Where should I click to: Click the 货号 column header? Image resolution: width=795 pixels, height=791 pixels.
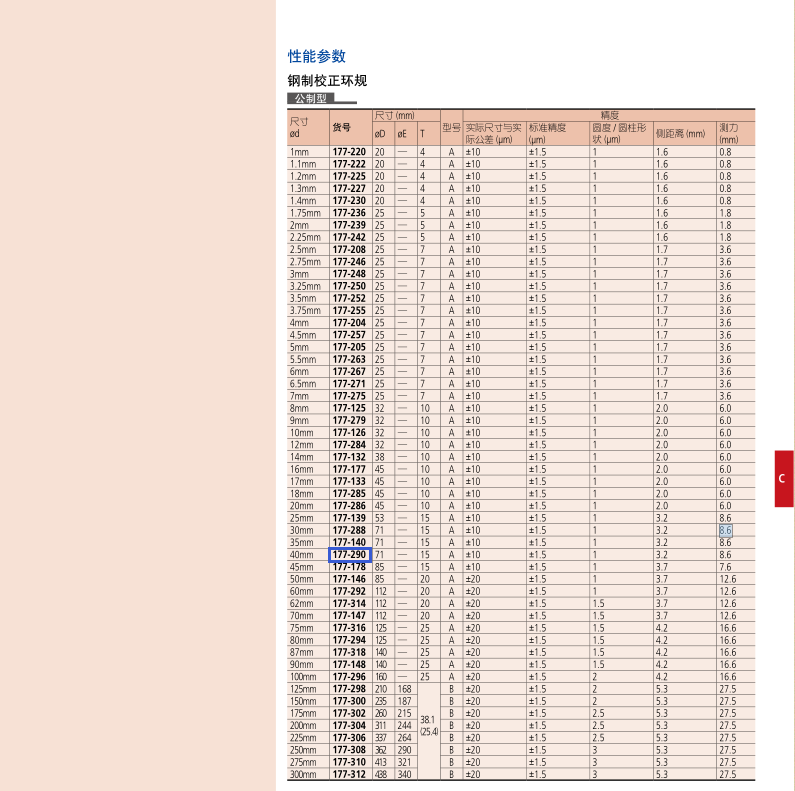[342, 127]
